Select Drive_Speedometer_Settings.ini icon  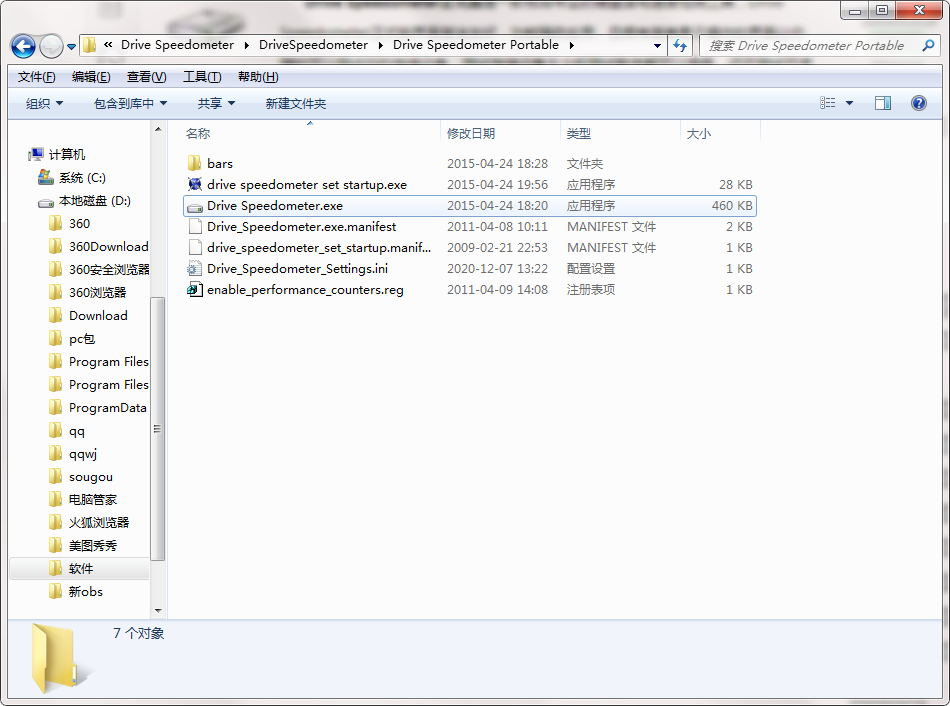pos(194,268)
